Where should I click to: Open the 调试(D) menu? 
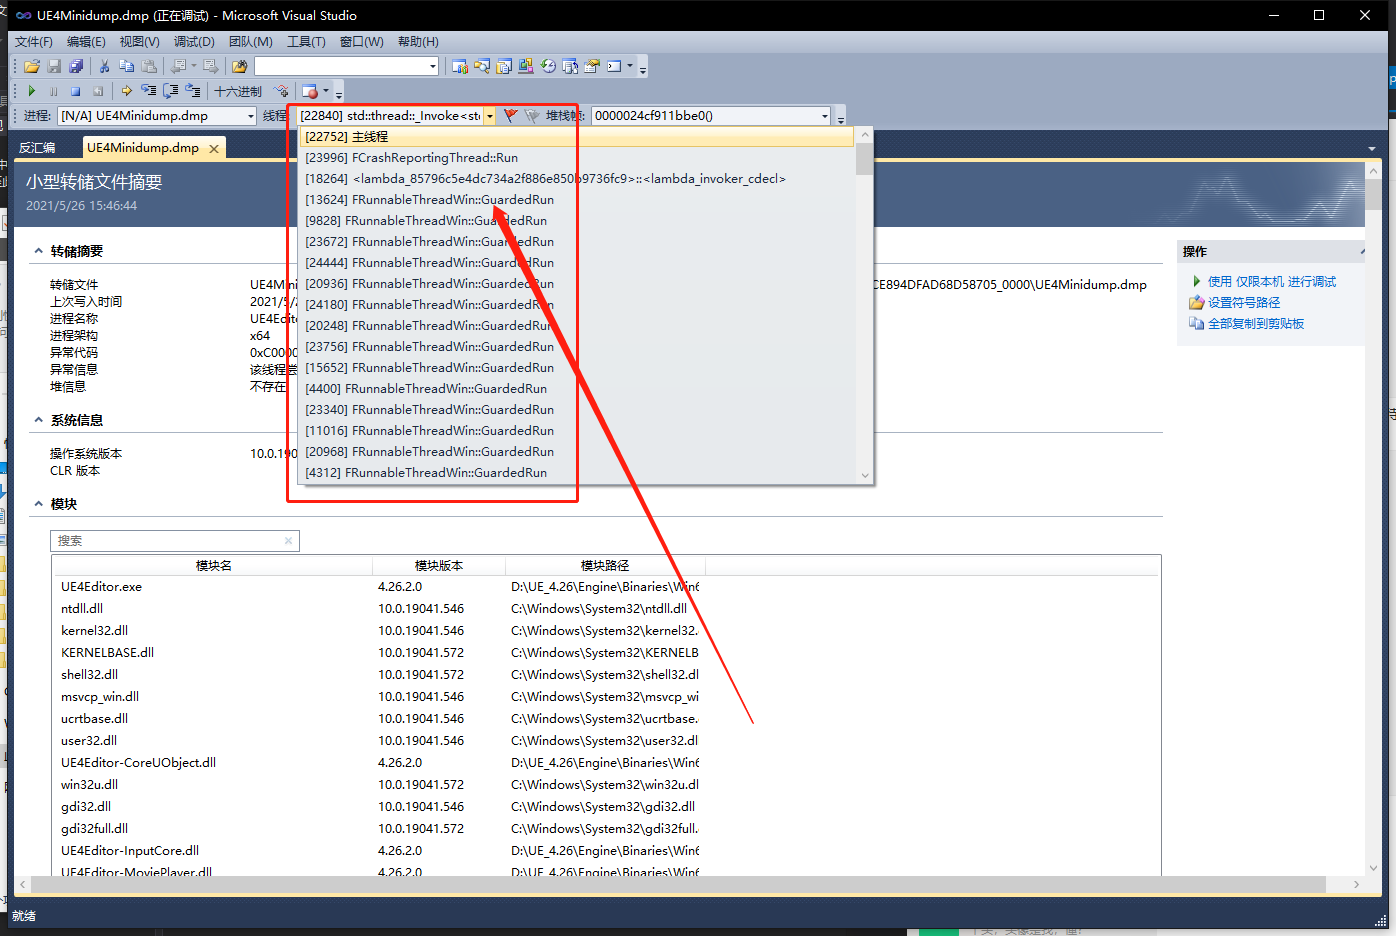pos(194,41)
